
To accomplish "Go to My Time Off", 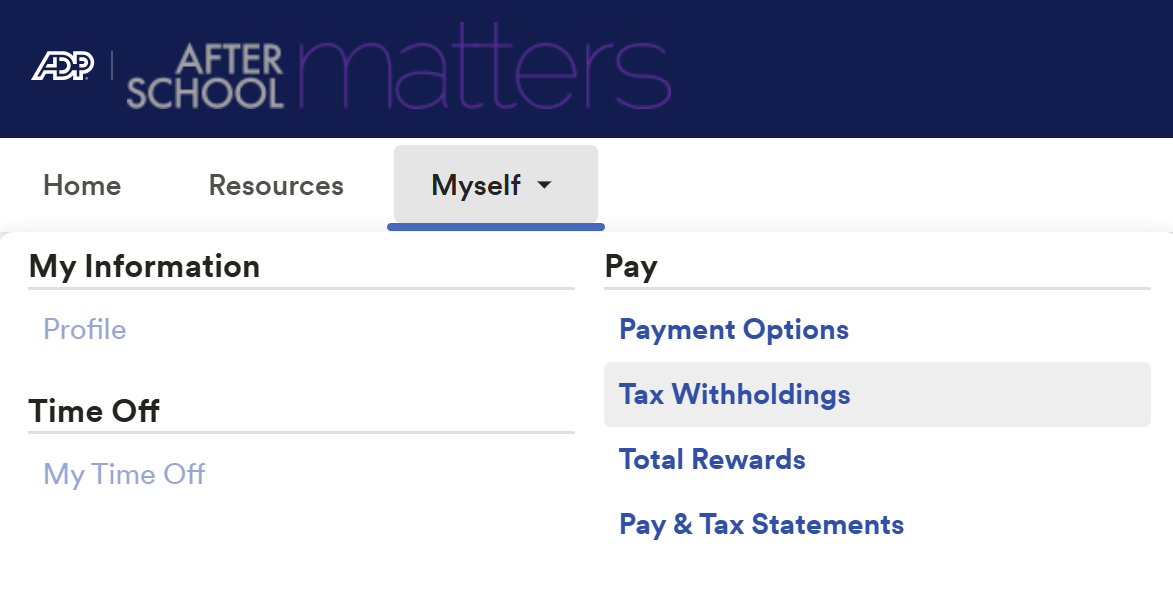I will 124,474.
